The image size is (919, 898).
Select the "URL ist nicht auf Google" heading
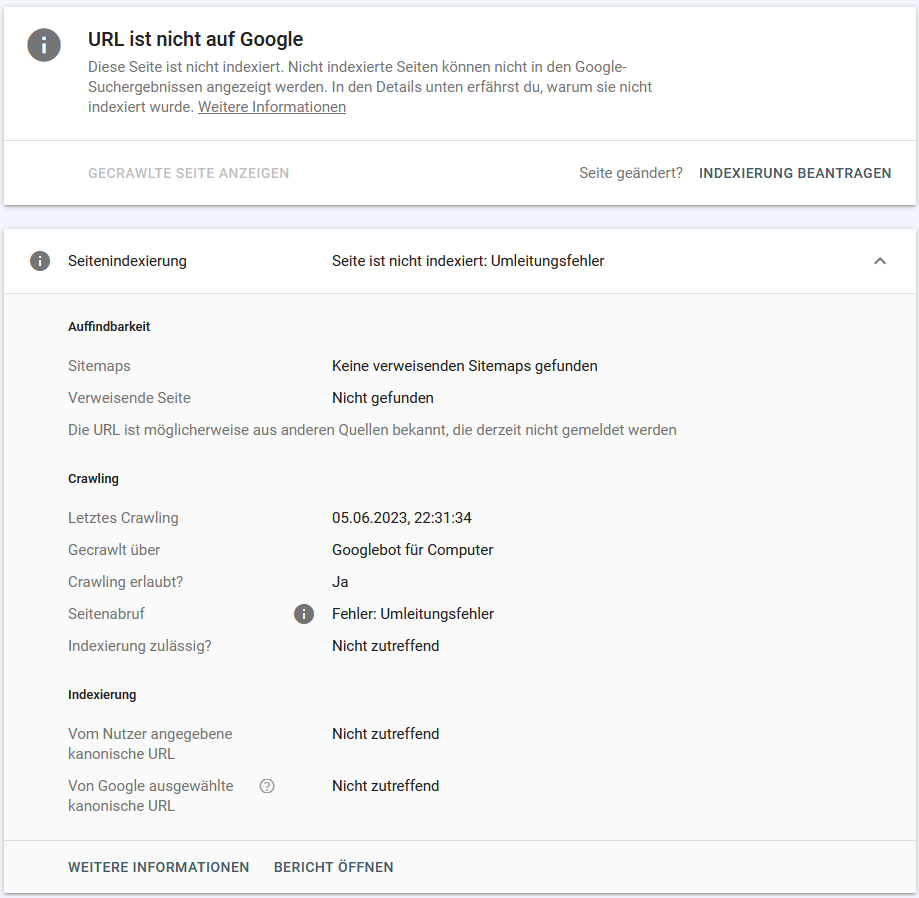coord(196,40)
